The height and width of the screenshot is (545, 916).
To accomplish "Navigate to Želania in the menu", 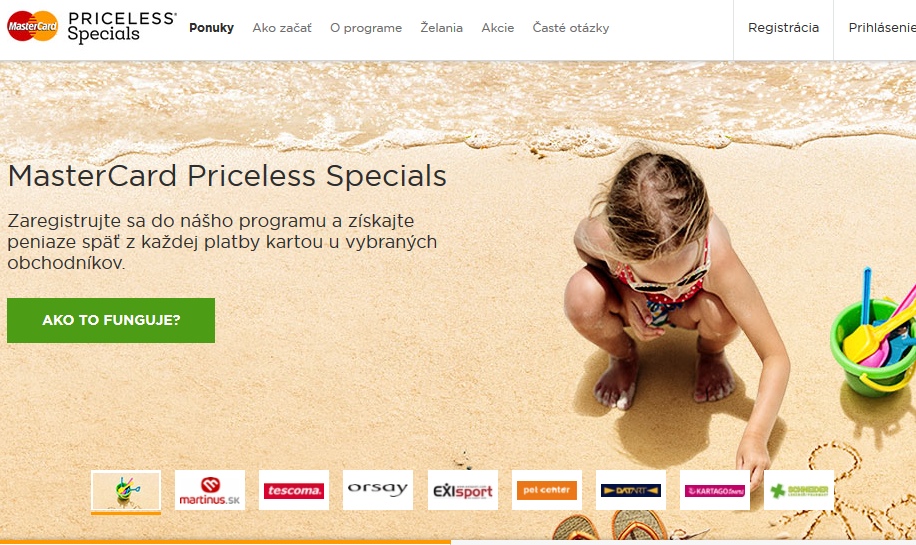I will (442, 27).
